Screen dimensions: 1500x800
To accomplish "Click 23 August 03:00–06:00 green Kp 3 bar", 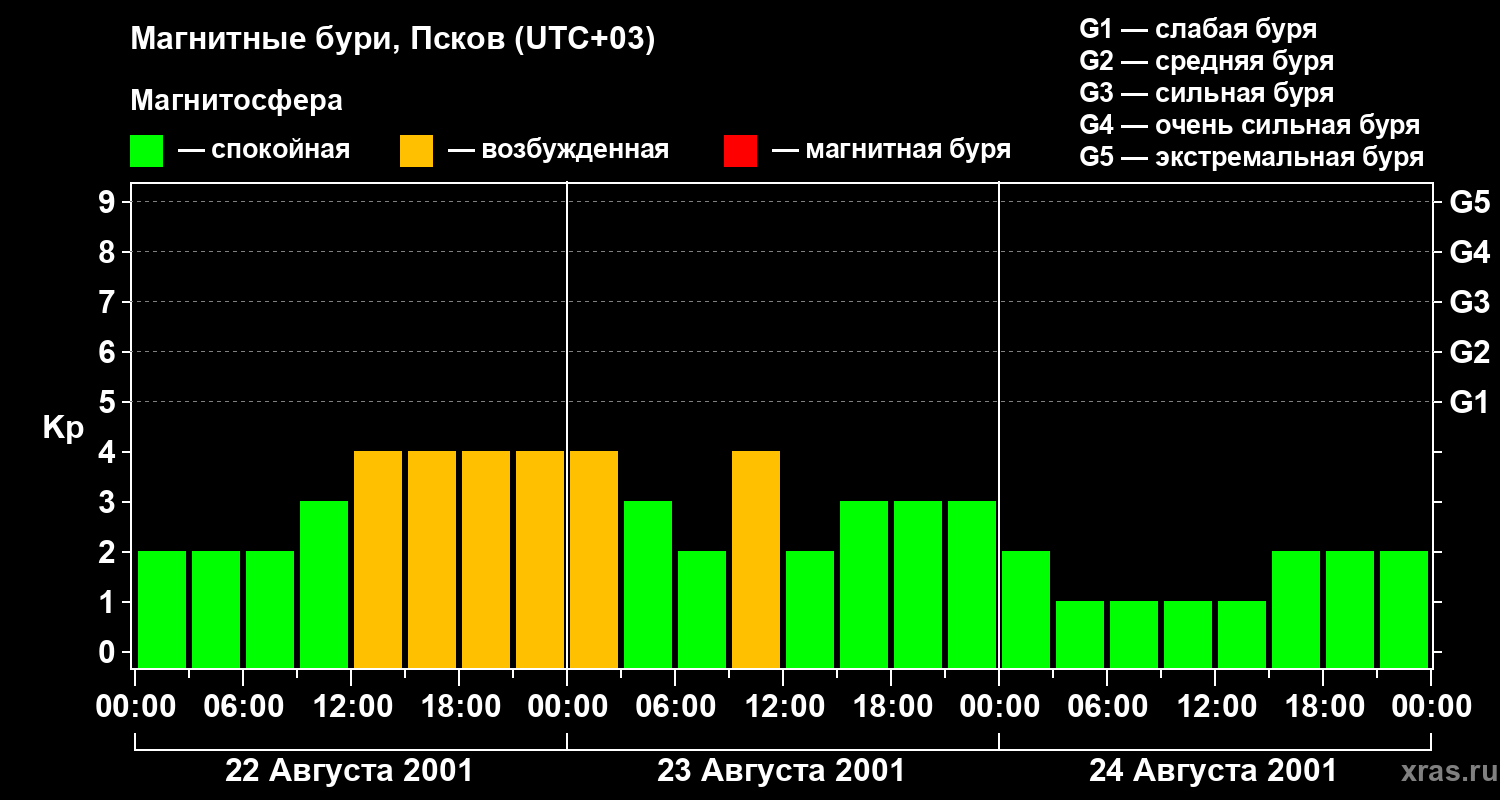I will coord(648,584).
